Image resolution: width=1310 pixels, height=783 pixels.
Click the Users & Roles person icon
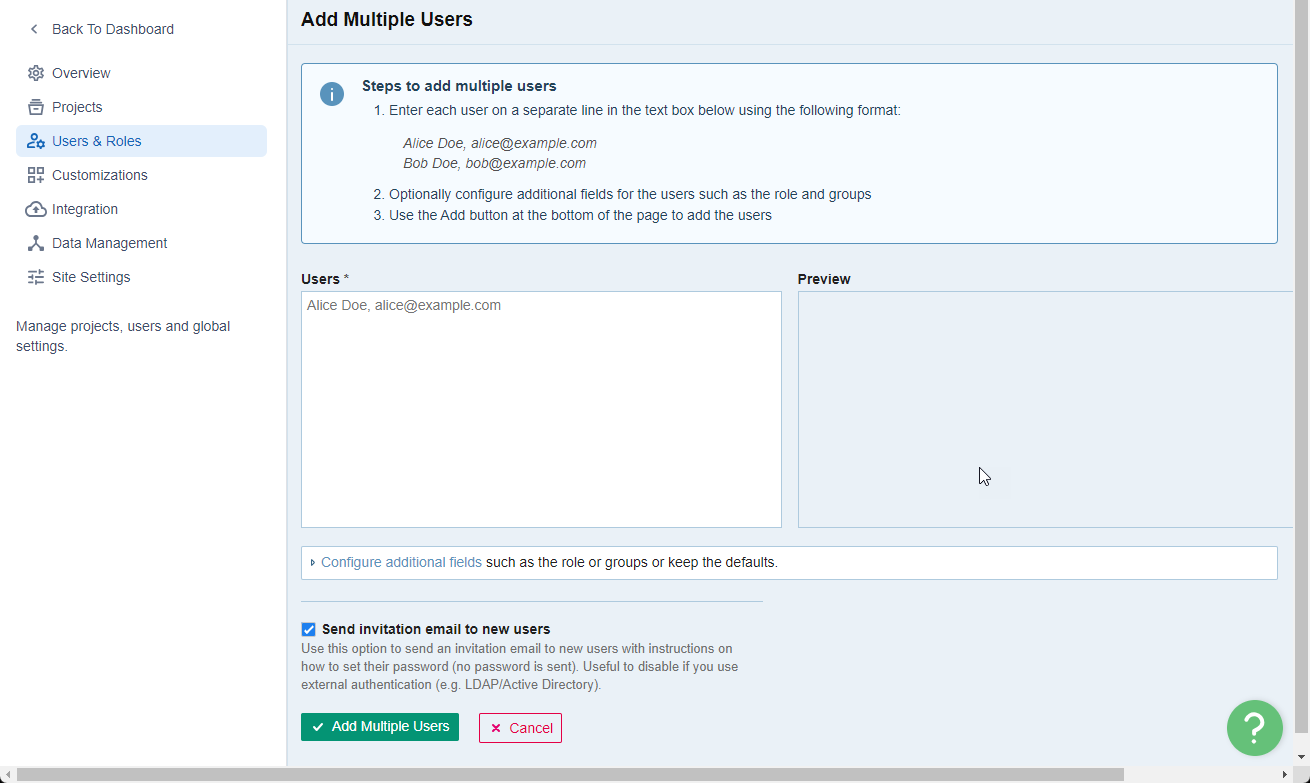pos(36,141)
